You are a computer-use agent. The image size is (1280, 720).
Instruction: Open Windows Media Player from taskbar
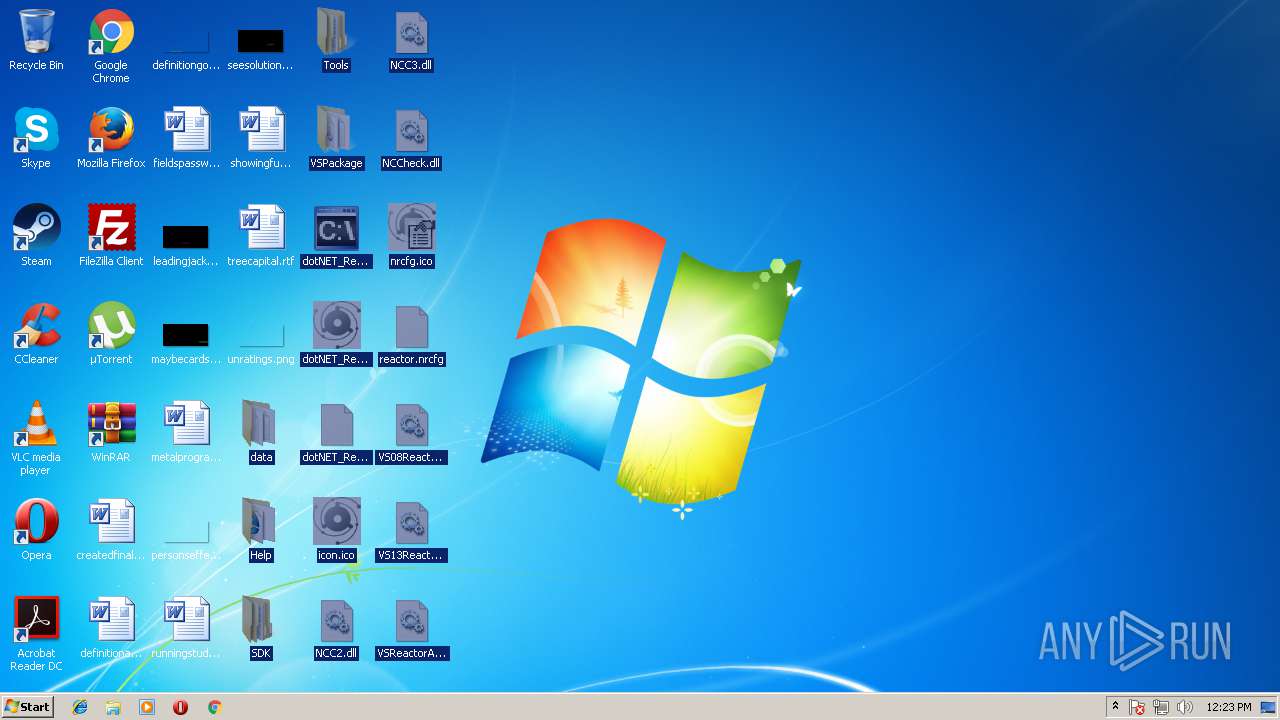(x=147, y=707)
